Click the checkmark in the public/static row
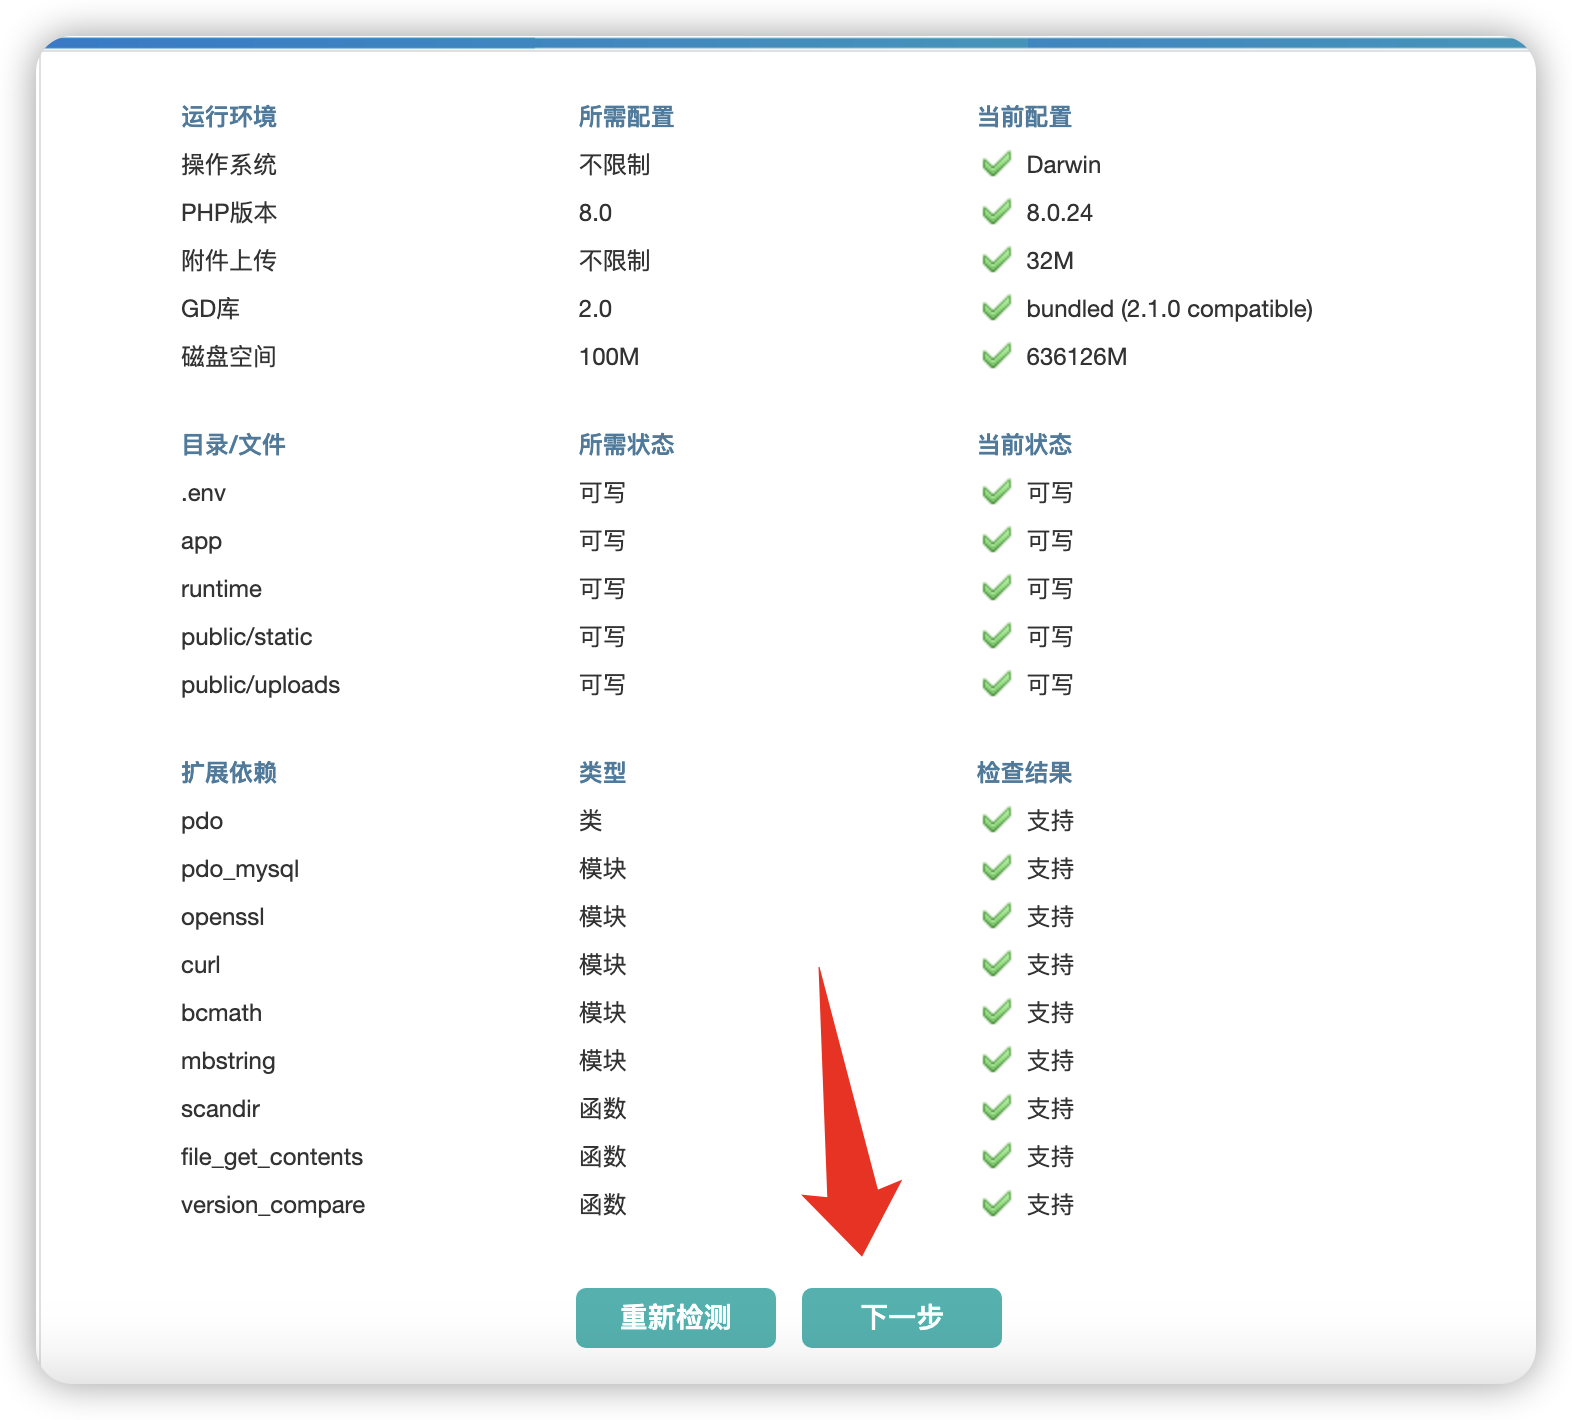 coord(996,636)
